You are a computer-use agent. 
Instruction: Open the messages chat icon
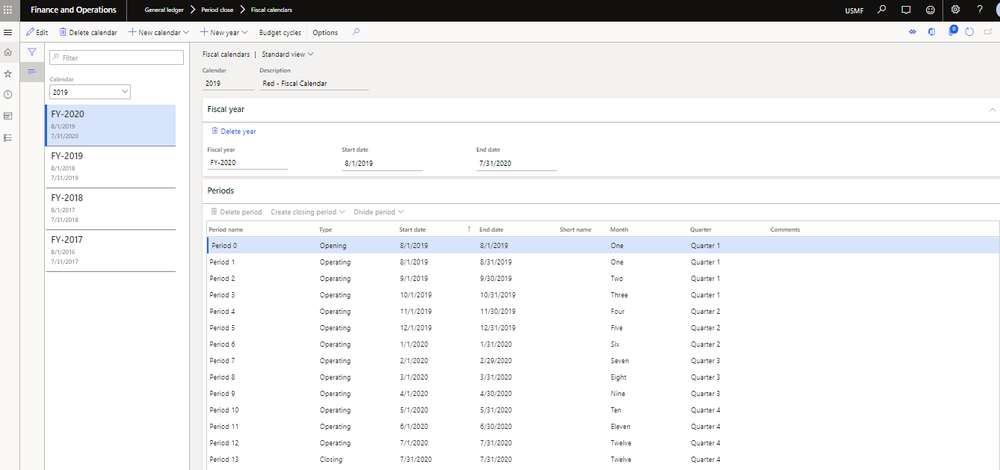(906, 10)
